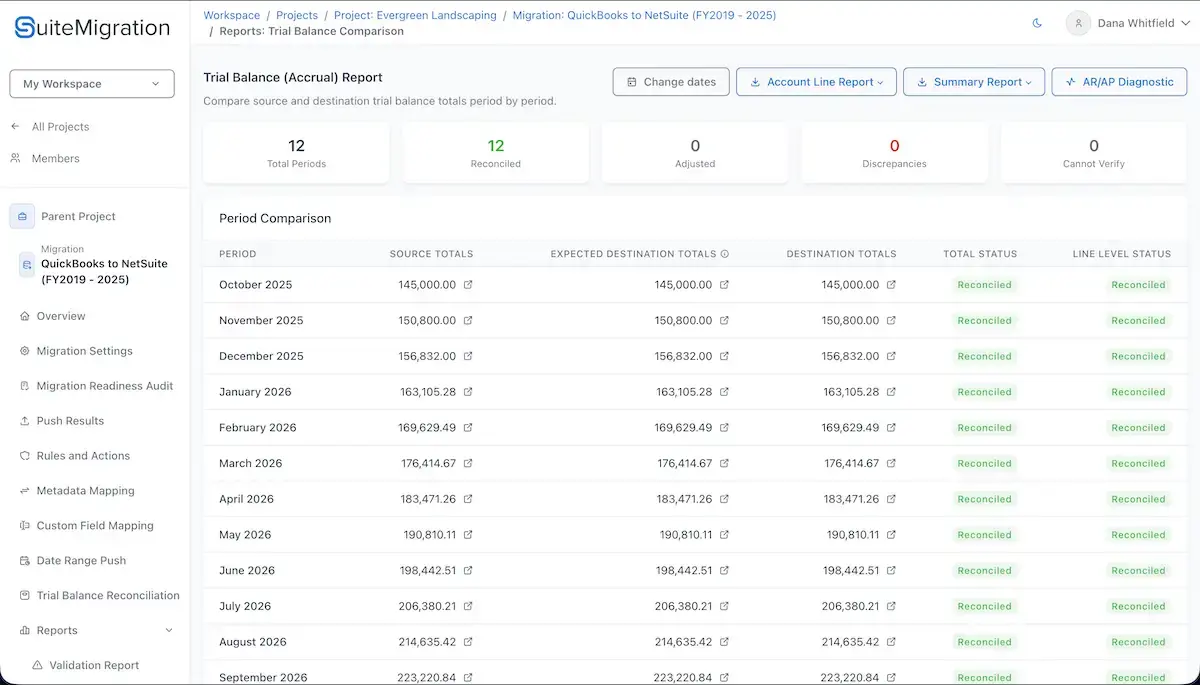Click the Source Totals column header
The height and width of the screenshot is (685, 1200).
click(431, 254)
